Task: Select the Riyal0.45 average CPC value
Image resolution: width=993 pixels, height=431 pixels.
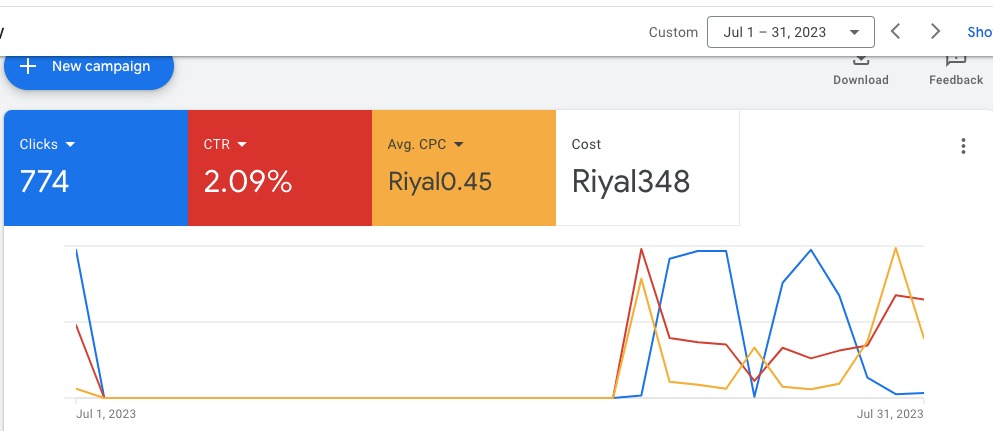Action: point(439,182)
